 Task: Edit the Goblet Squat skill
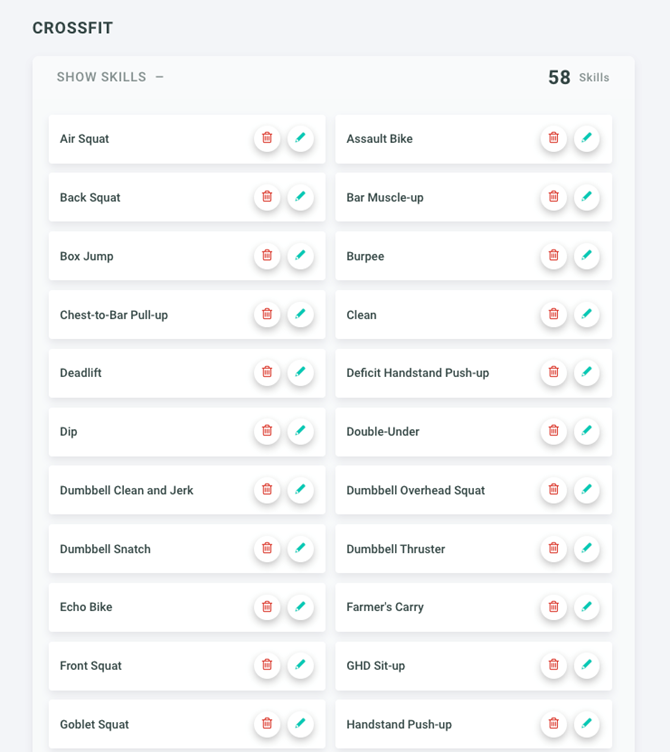click(300, 724)
